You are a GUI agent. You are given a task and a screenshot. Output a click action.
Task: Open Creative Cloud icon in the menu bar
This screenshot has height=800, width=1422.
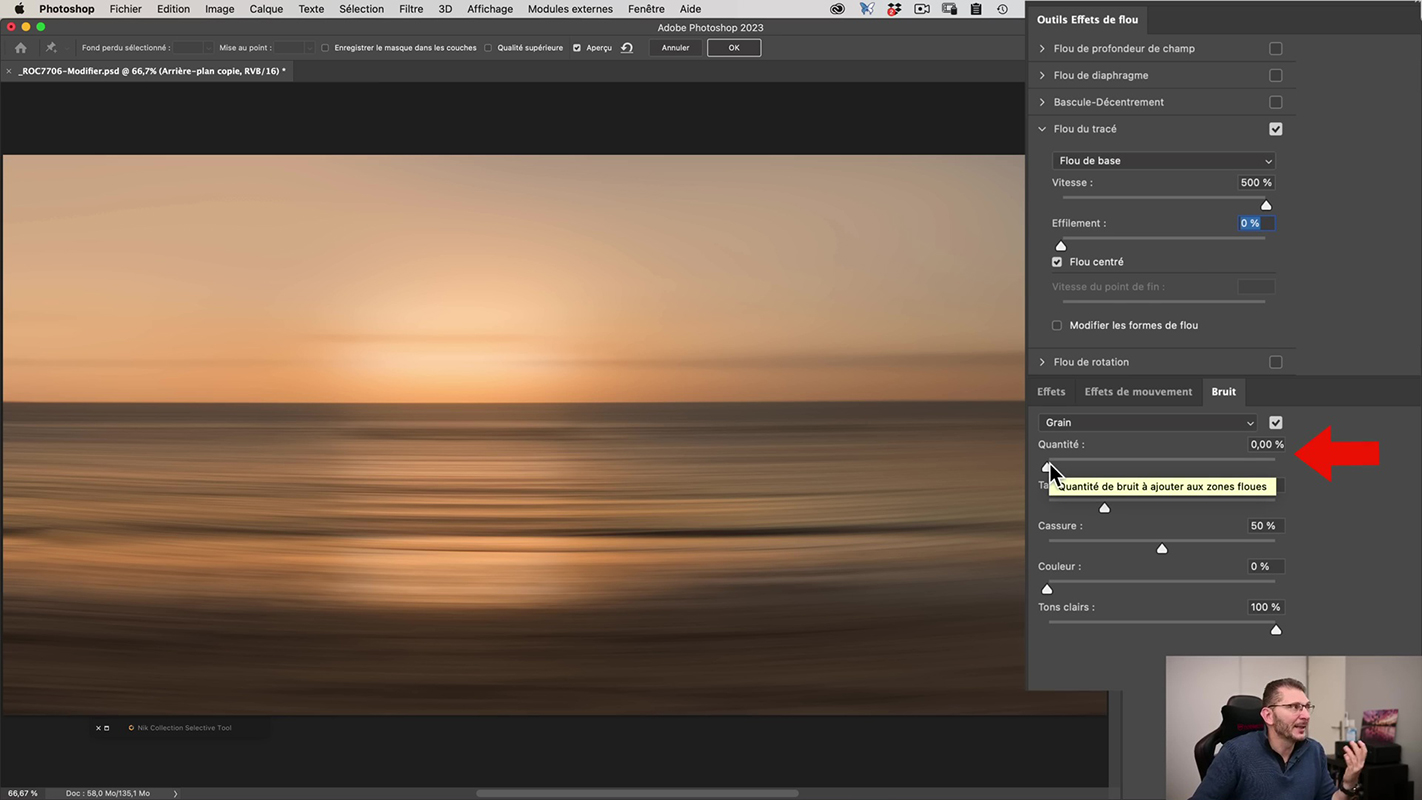pos(838,9)
